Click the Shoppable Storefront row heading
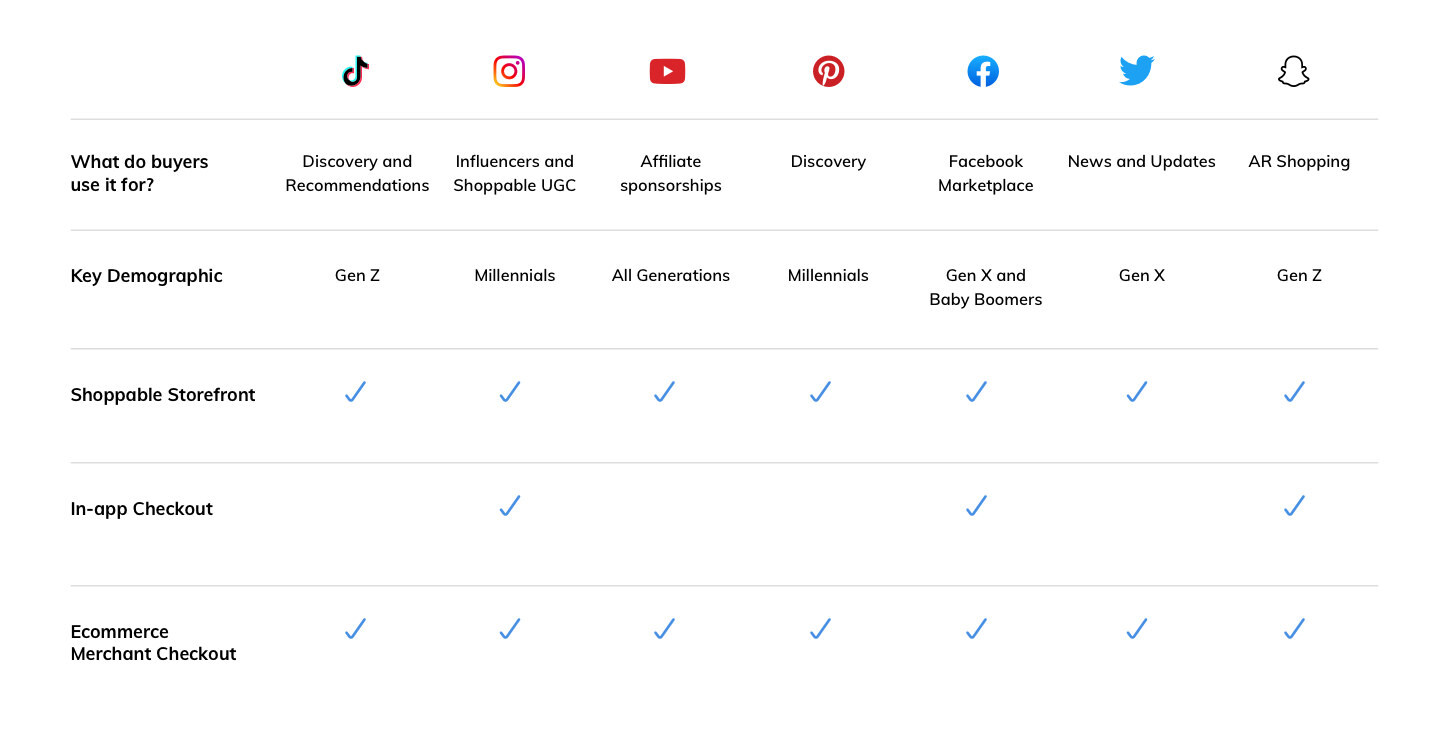Image resolution: width=1449 pixels, height=729 pixels. click(x=163, y=395)
